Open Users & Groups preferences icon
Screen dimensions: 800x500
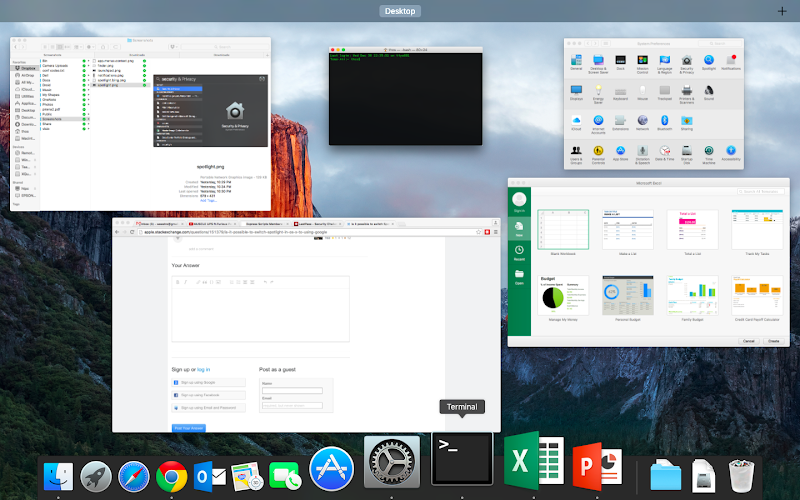pos(576,155)
